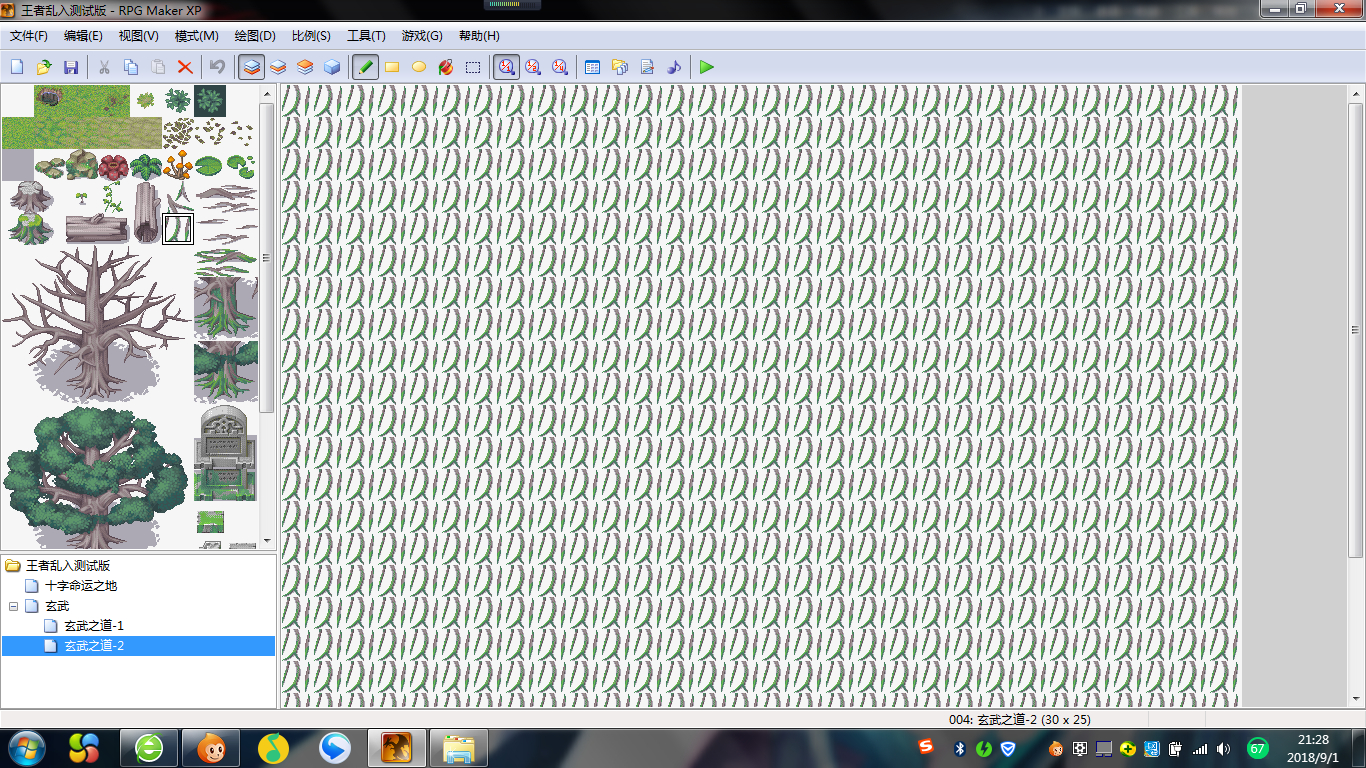Viewport: 1366px width, 768px height.
Task: Click the tileset palette scroll-down arrow
Action: pyautogui.click(x=267, y=541)
